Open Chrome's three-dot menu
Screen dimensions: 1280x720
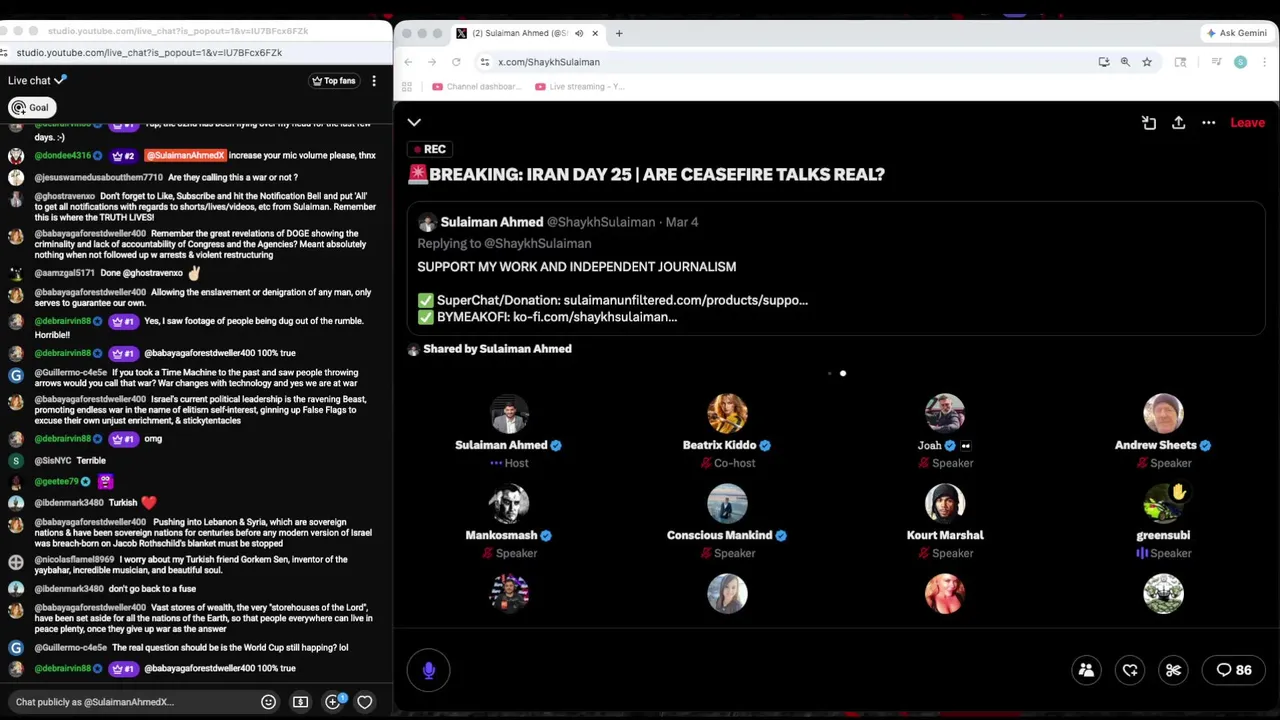coord(1264,62)
